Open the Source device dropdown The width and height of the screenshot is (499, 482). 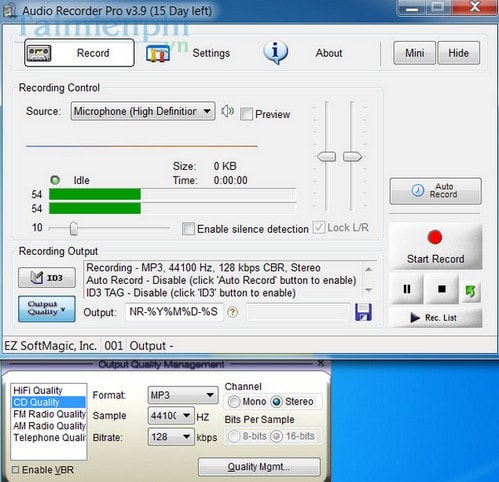(x=143, y=111)
